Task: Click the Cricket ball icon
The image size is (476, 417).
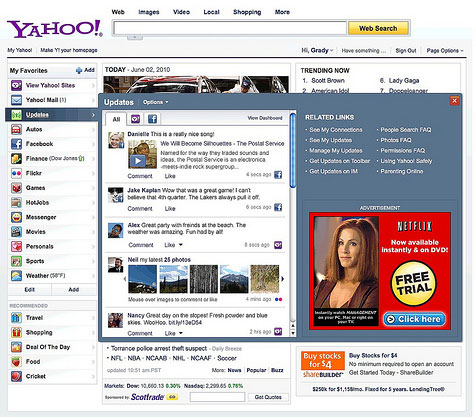Action: [16, 377]
